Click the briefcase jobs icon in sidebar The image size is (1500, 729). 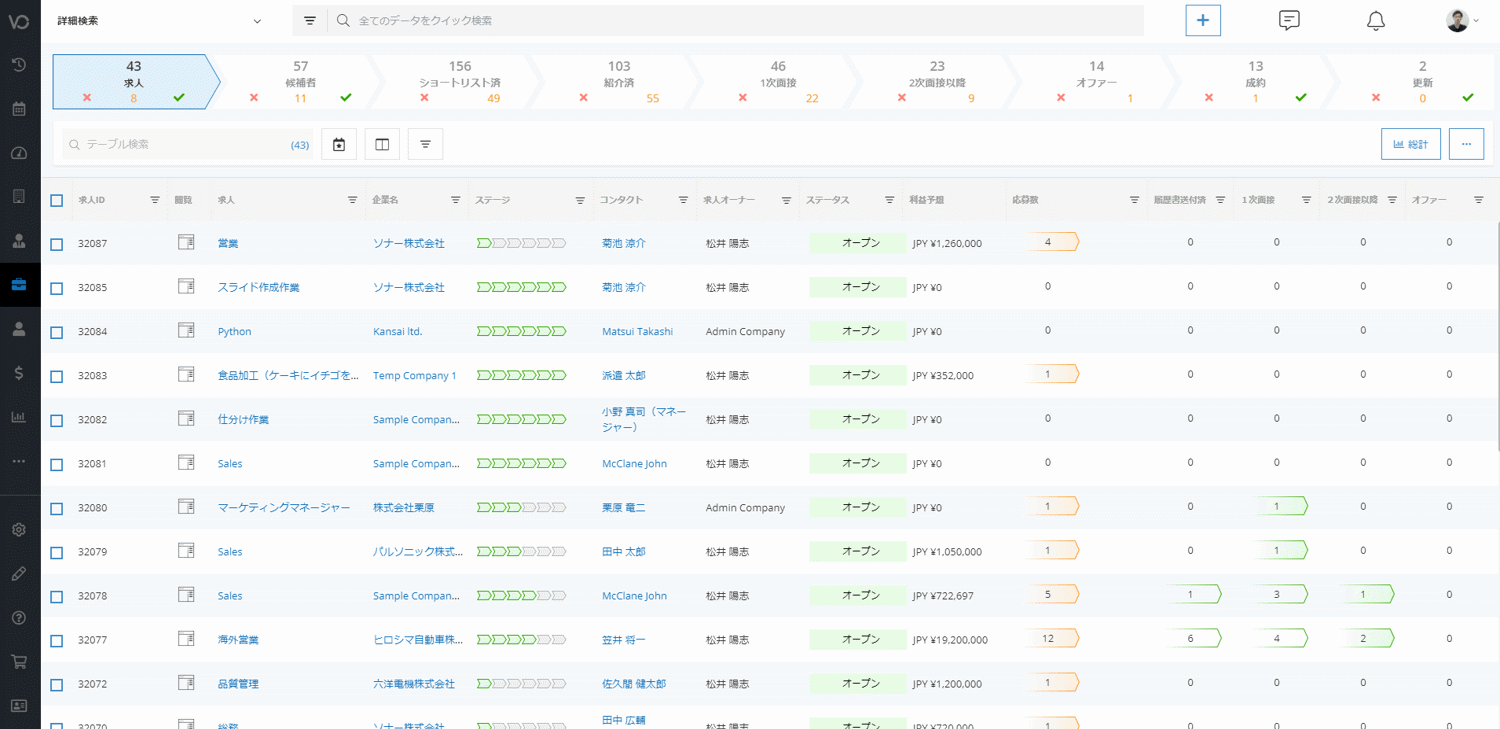click(x=19, y=285)
